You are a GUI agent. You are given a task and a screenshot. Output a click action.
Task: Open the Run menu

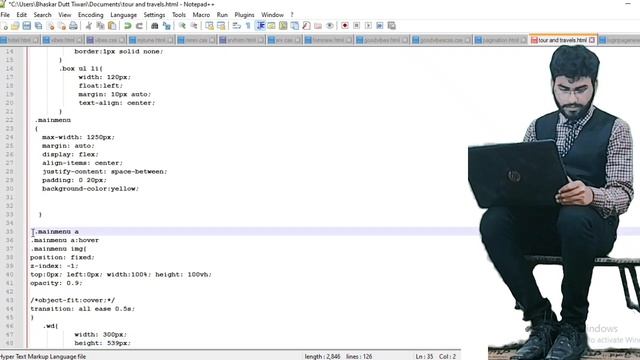pos(222,15)
